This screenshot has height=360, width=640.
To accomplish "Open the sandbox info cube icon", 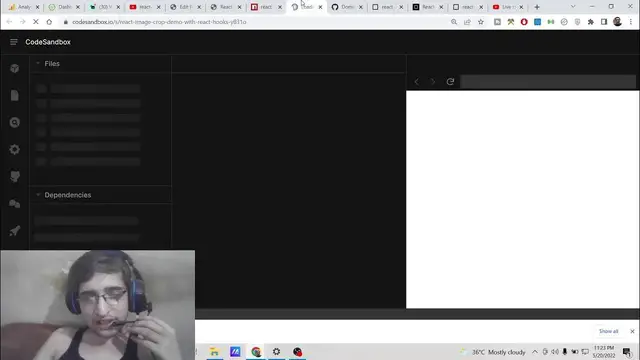I will [x=15, y=69].
